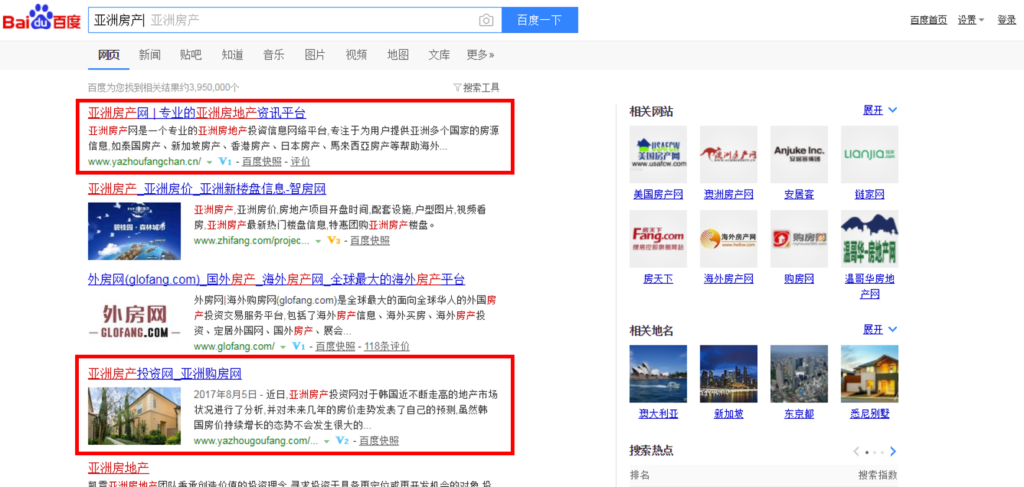Open camera image search icon
The height and width of the screenshot is (487, 1024).
[x=486, y=20]
